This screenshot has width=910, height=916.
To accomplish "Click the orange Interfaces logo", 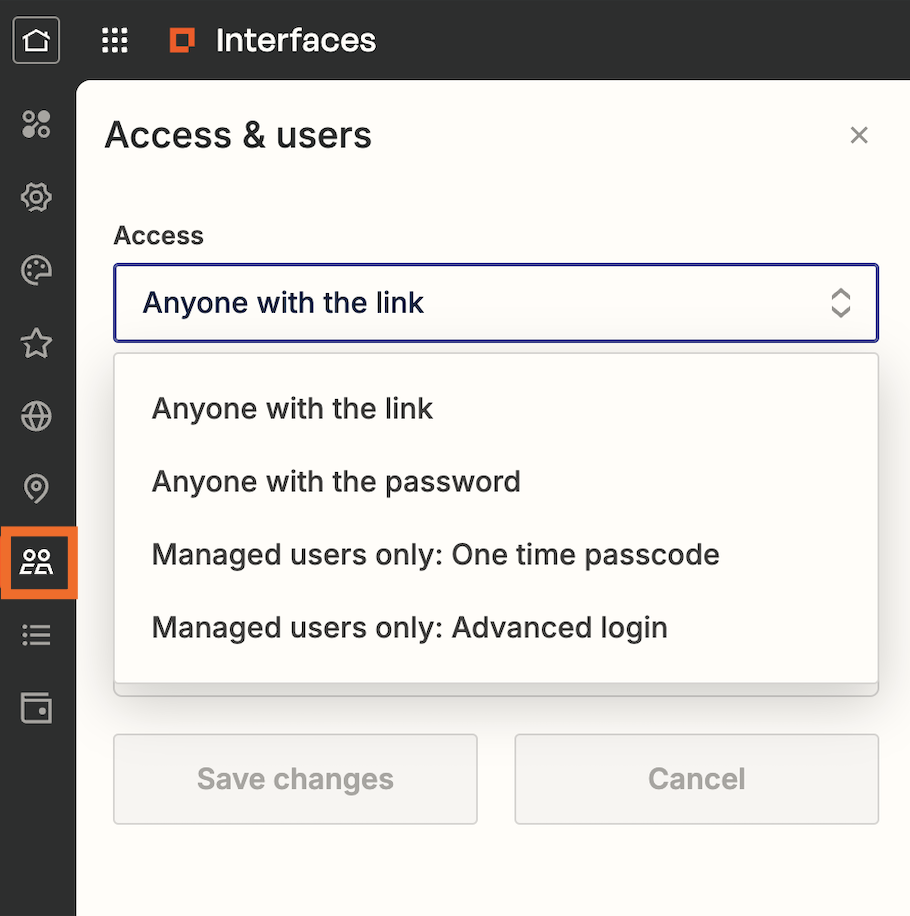I will (x=182, y=40).
